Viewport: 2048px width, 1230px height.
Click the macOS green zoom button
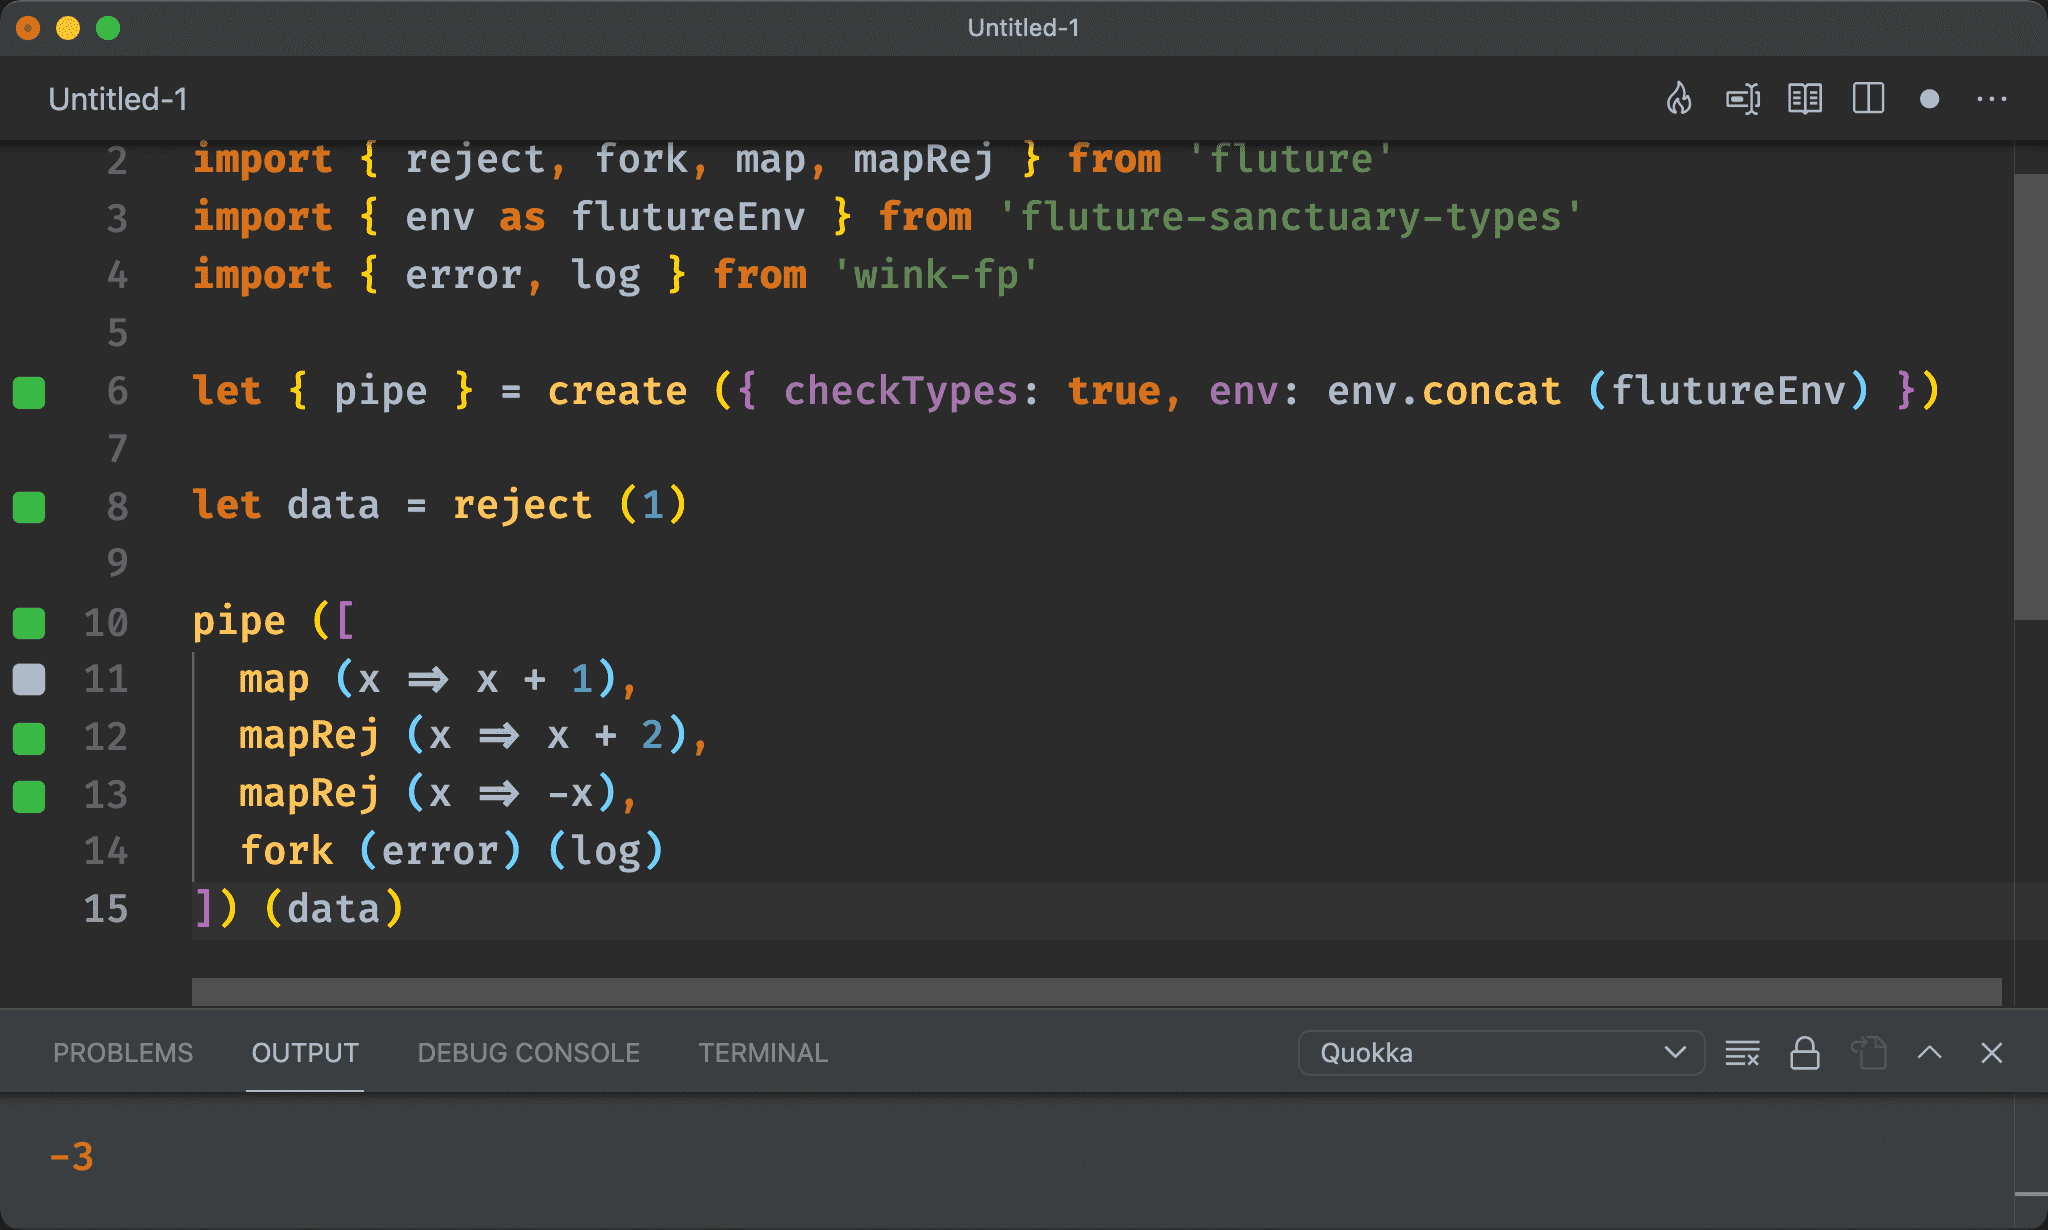tap(108, 28)
